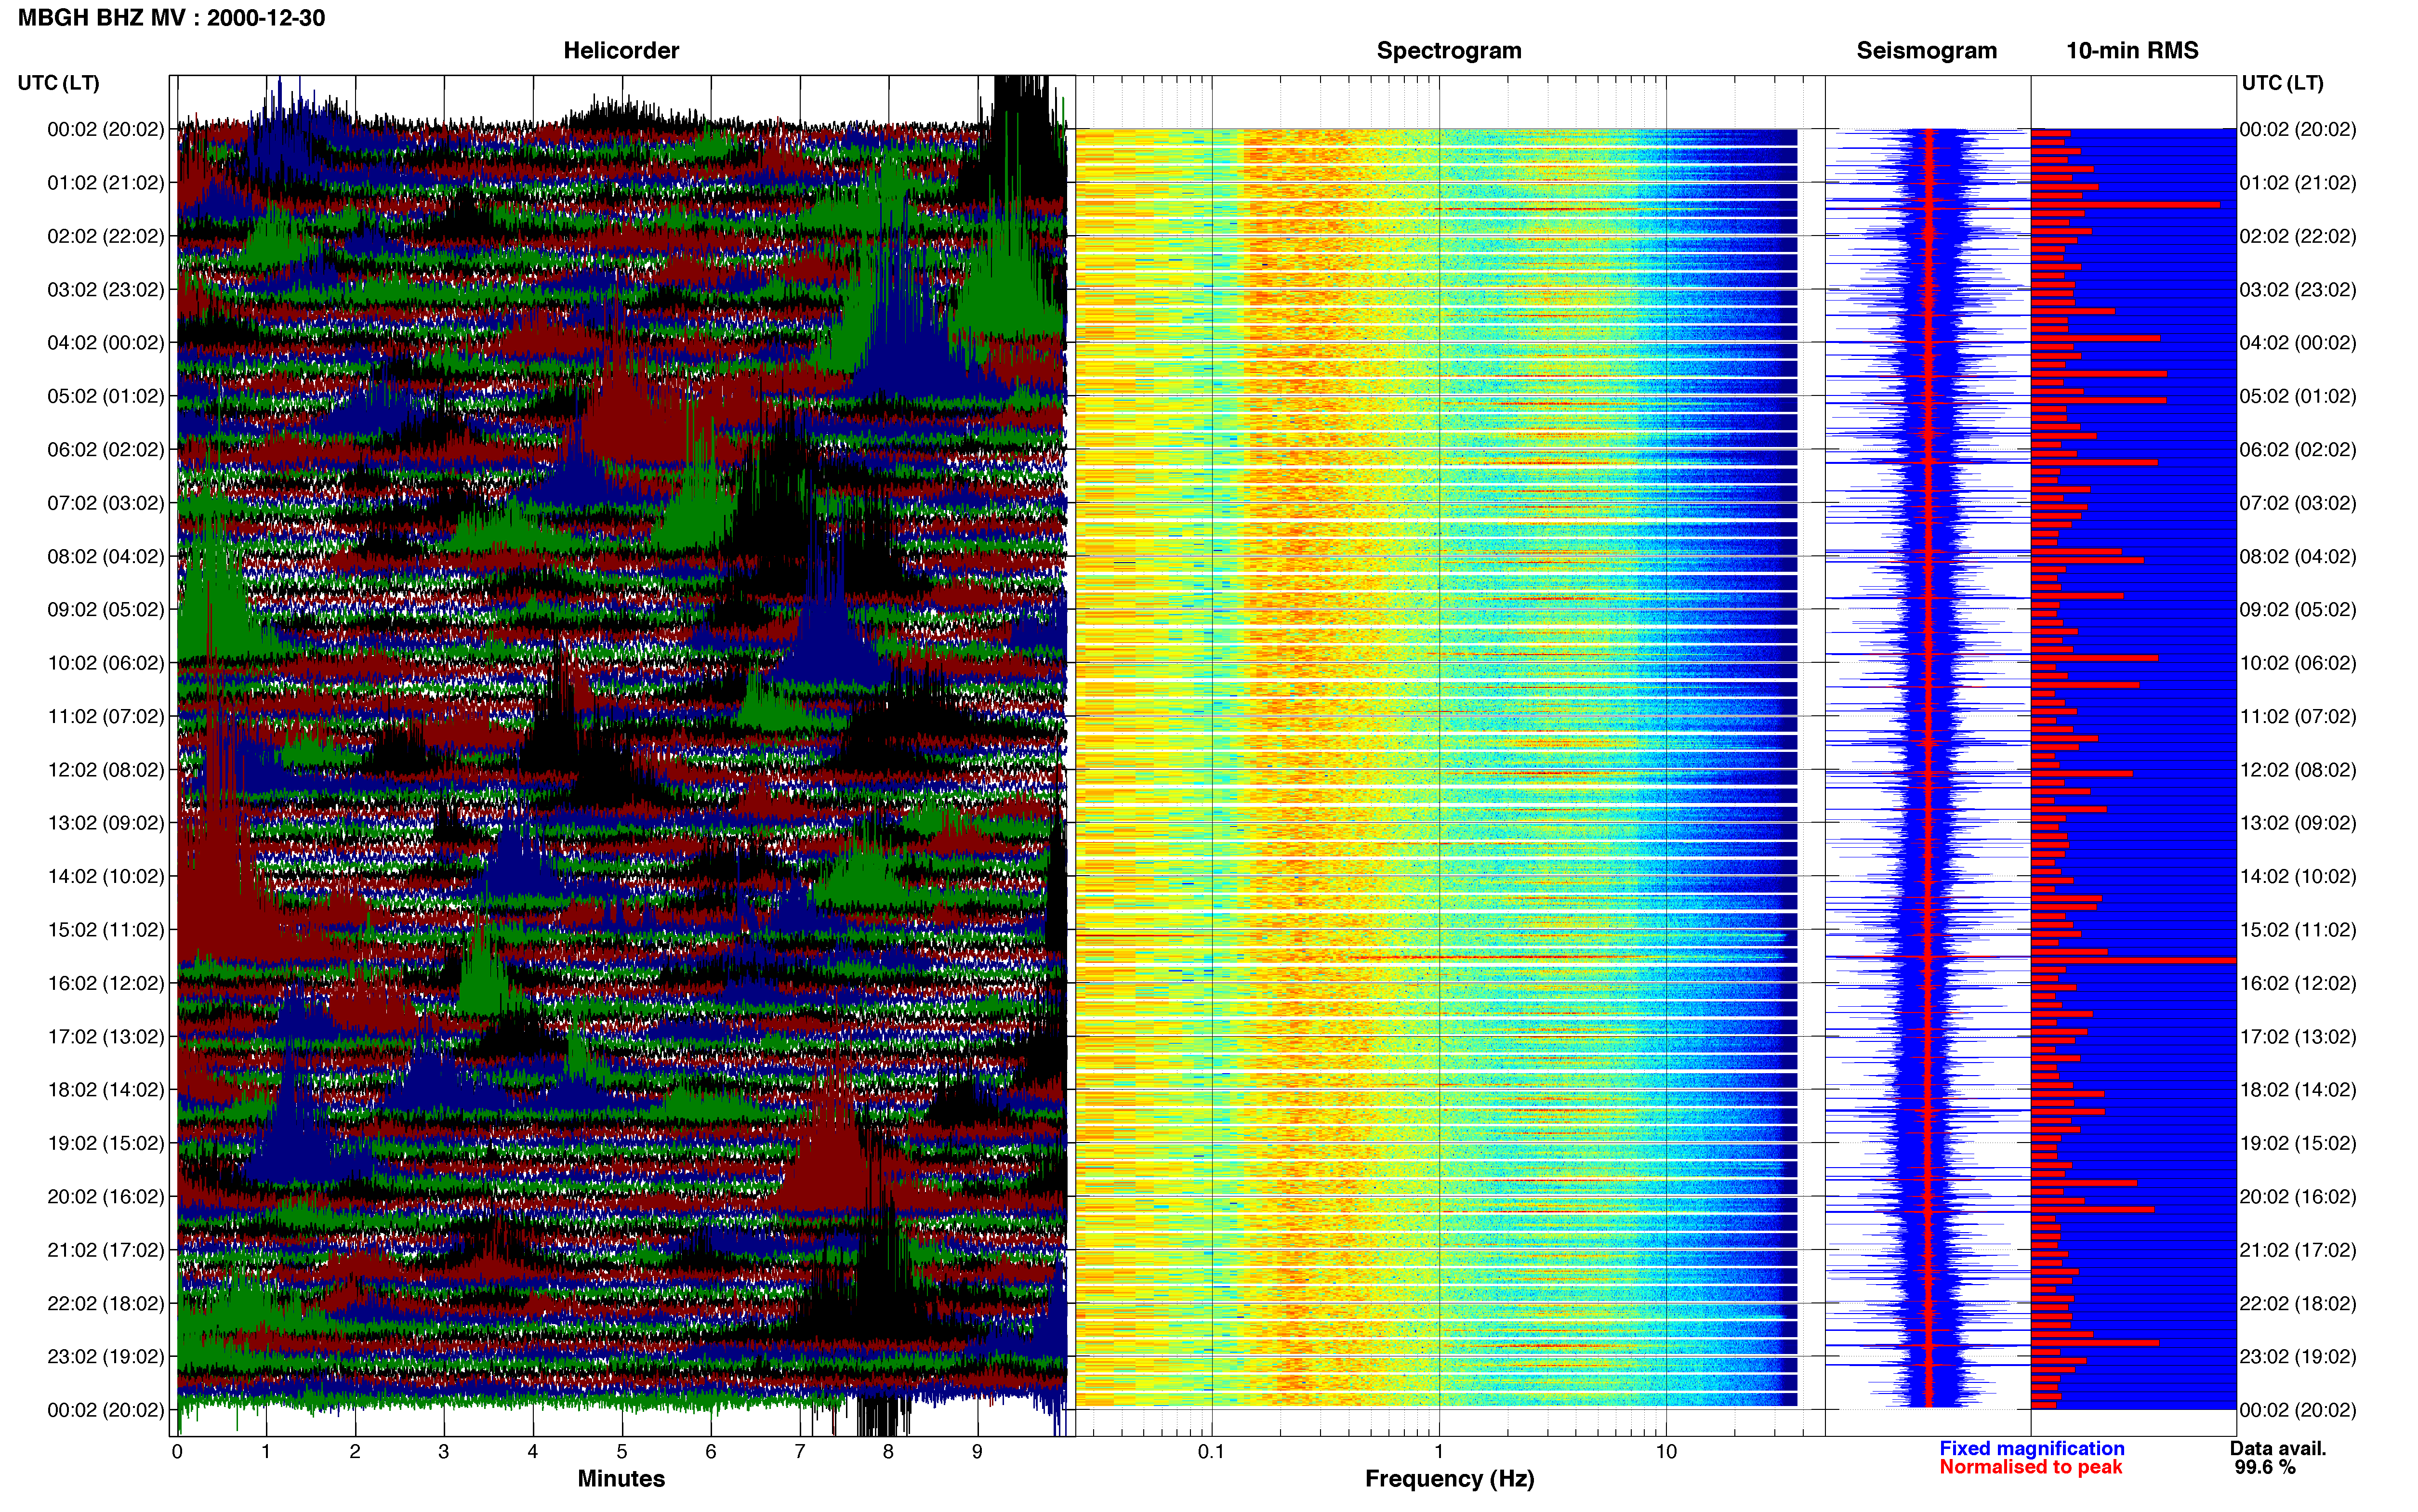Click the right '12:02 (08:02)' time label

(2298, 770)
